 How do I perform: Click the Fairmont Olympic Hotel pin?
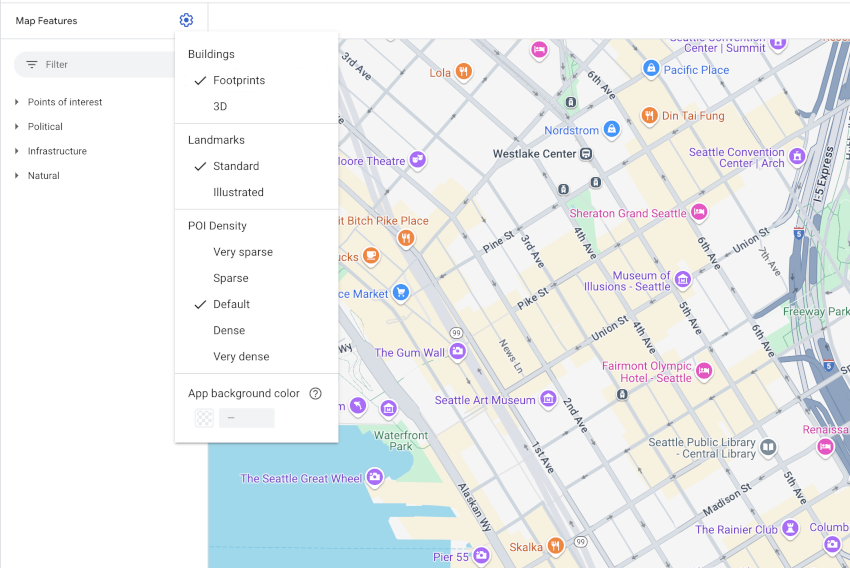pos(704,371)
